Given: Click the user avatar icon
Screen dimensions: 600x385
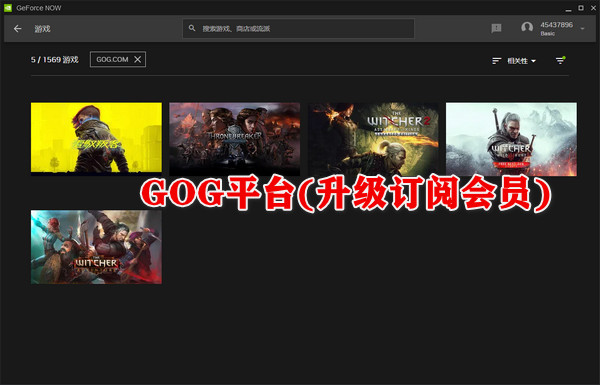Looking at the screenshot, I should (x=527, y=28).
